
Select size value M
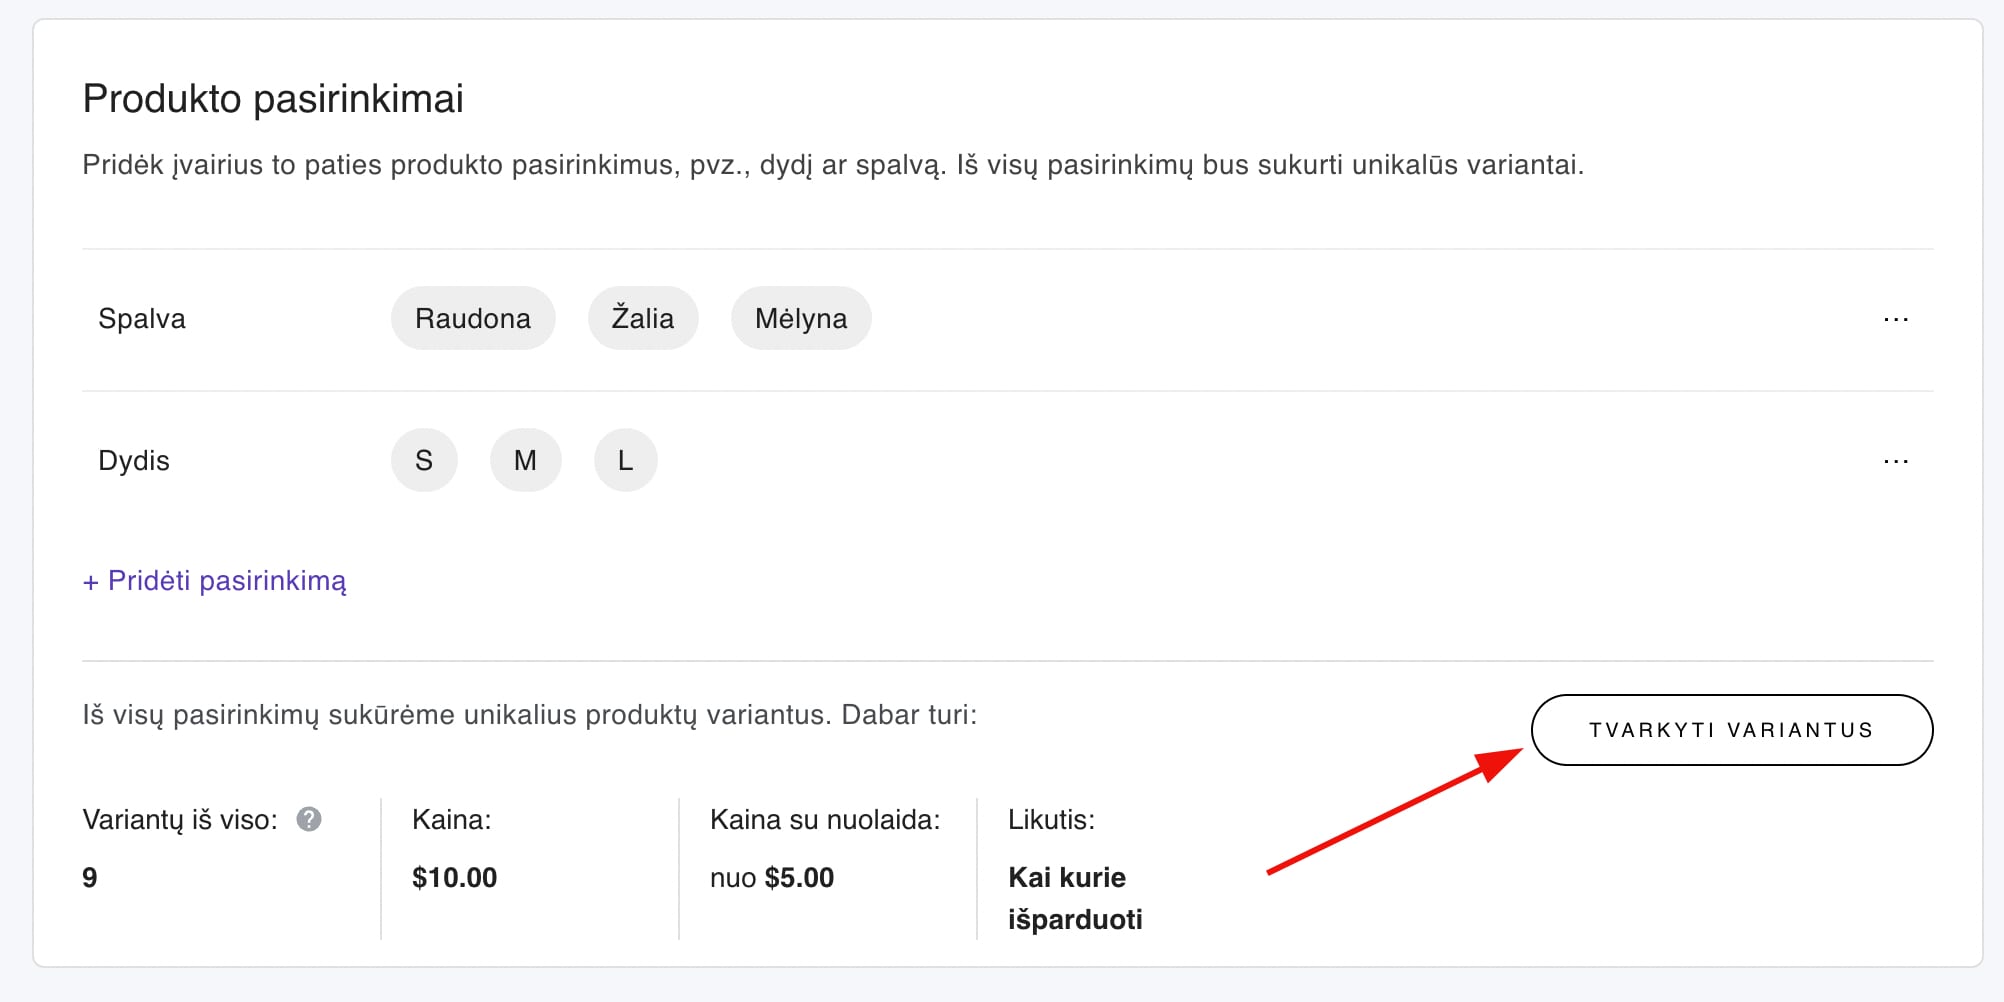[525, 460]
